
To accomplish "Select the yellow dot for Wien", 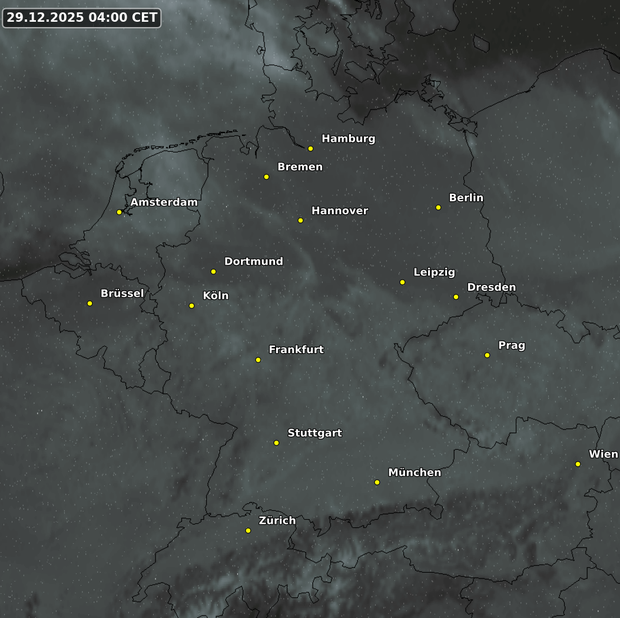I will [578, 464].
